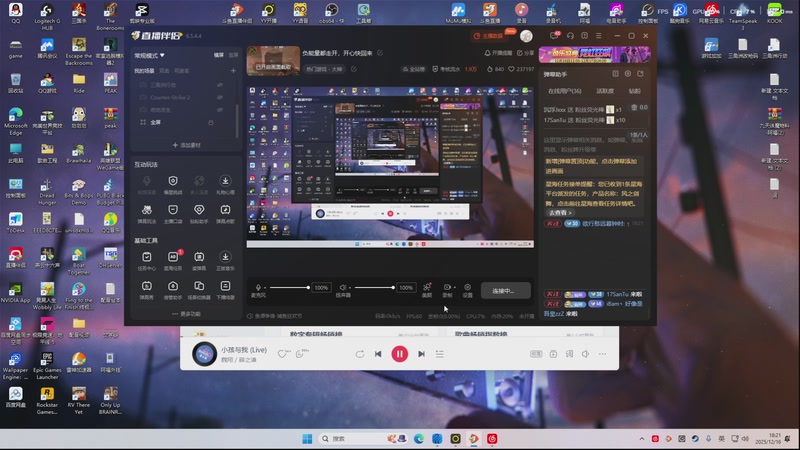800x450 pixels.
Task: Click the 录制 record icon
Action: (x=447, y=287)
